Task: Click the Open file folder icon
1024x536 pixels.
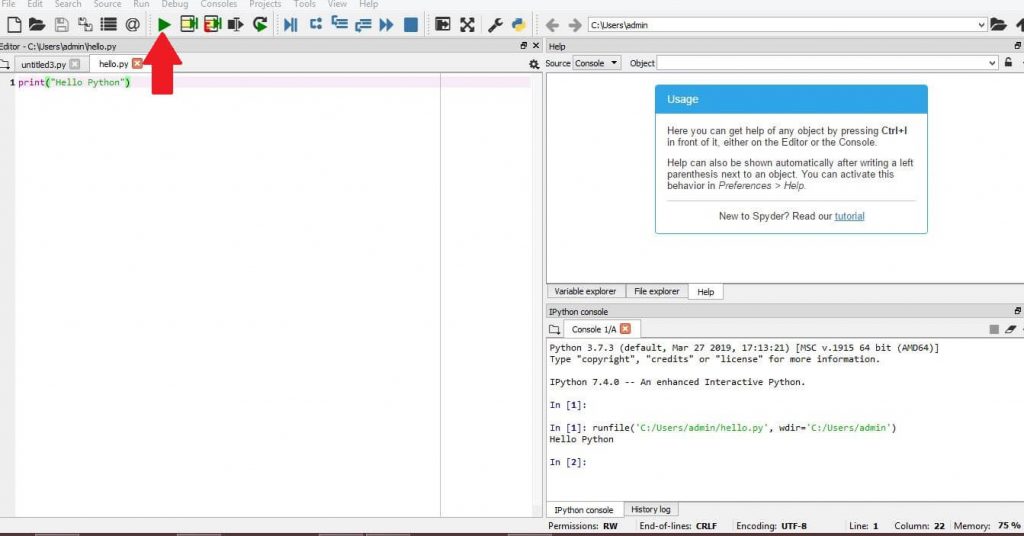Action: point(37,24)
